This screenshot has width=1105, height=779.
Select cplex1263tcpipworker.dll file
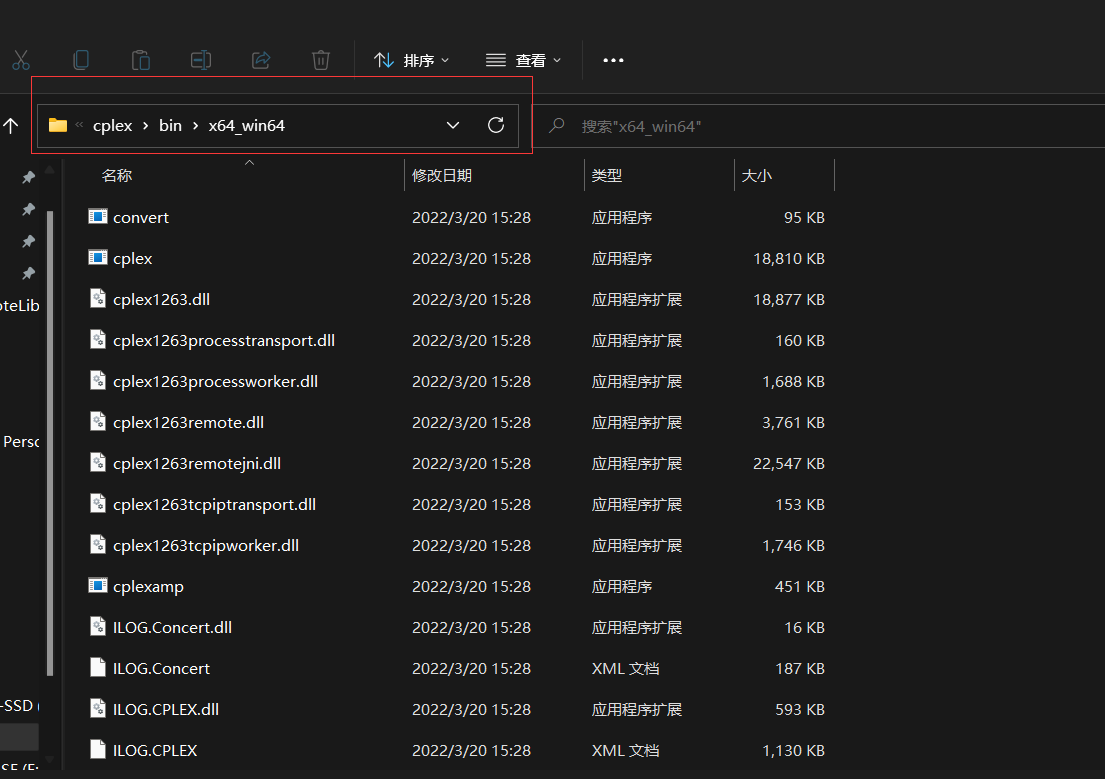[x=457, y=545]
